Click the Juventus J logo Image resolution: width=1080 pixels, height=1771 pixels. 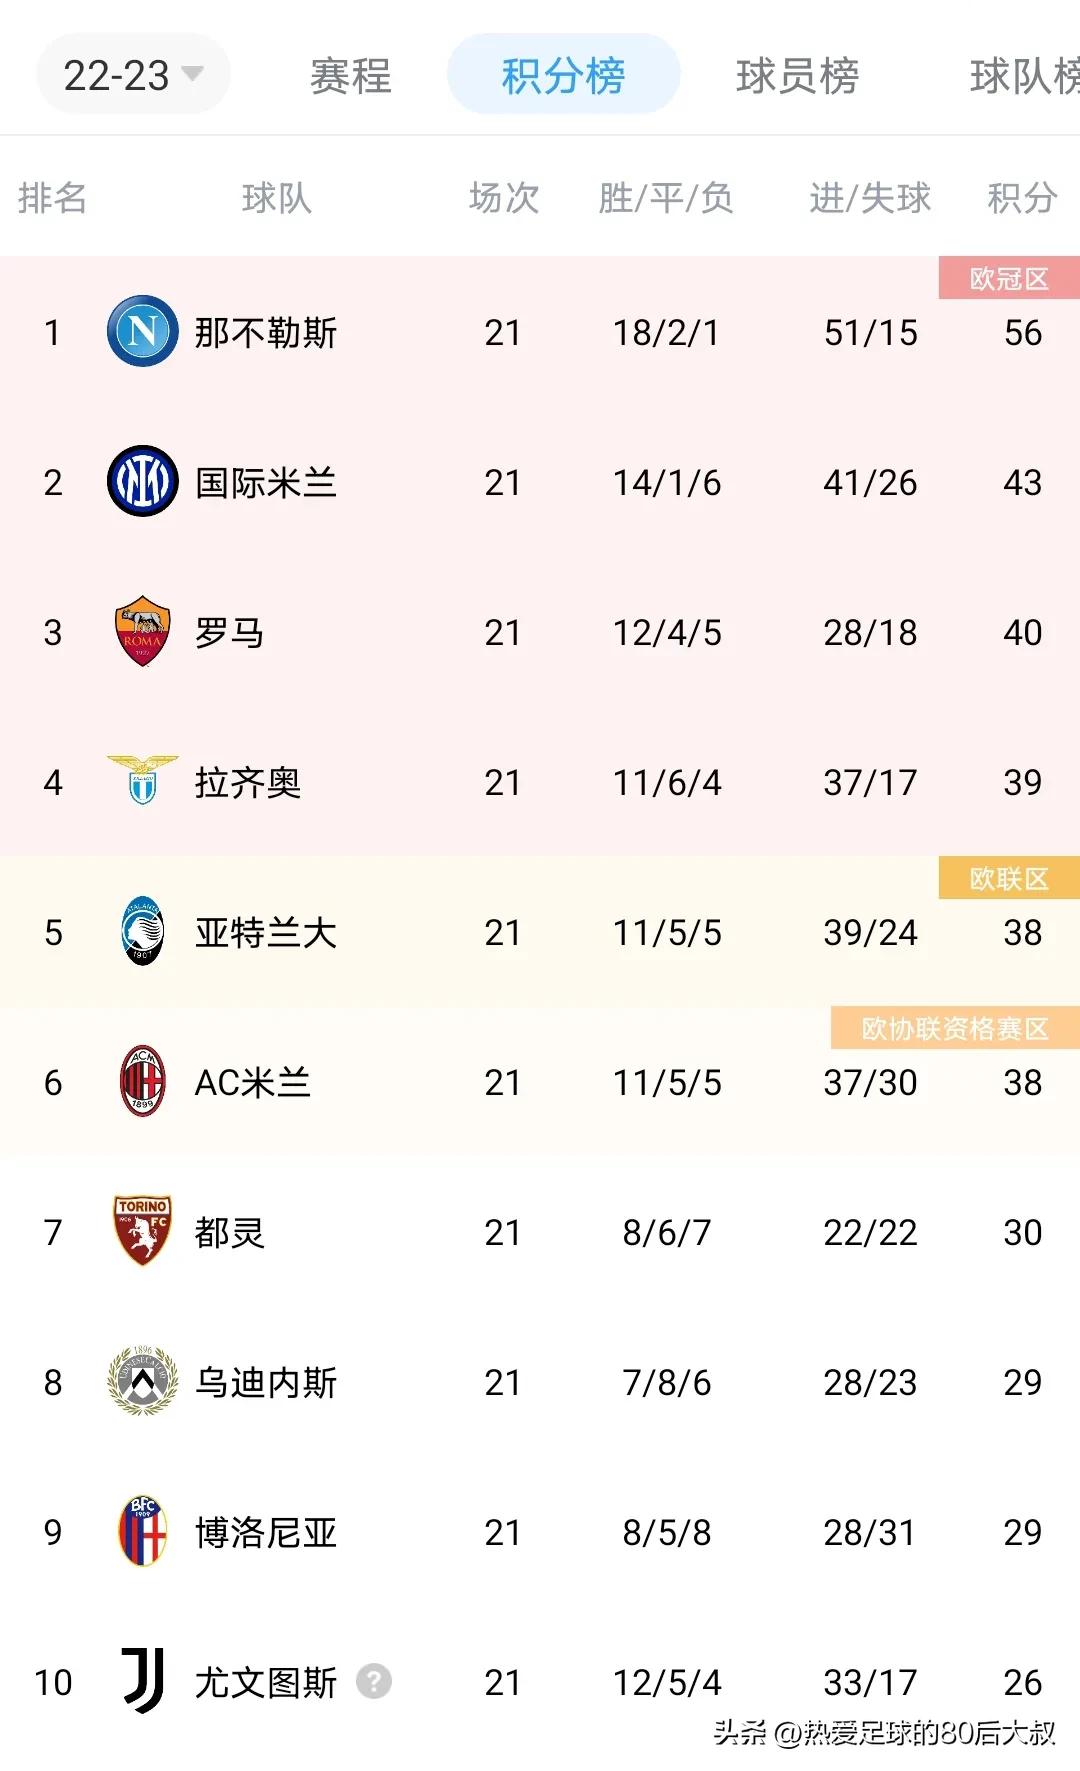[142, 1681]
